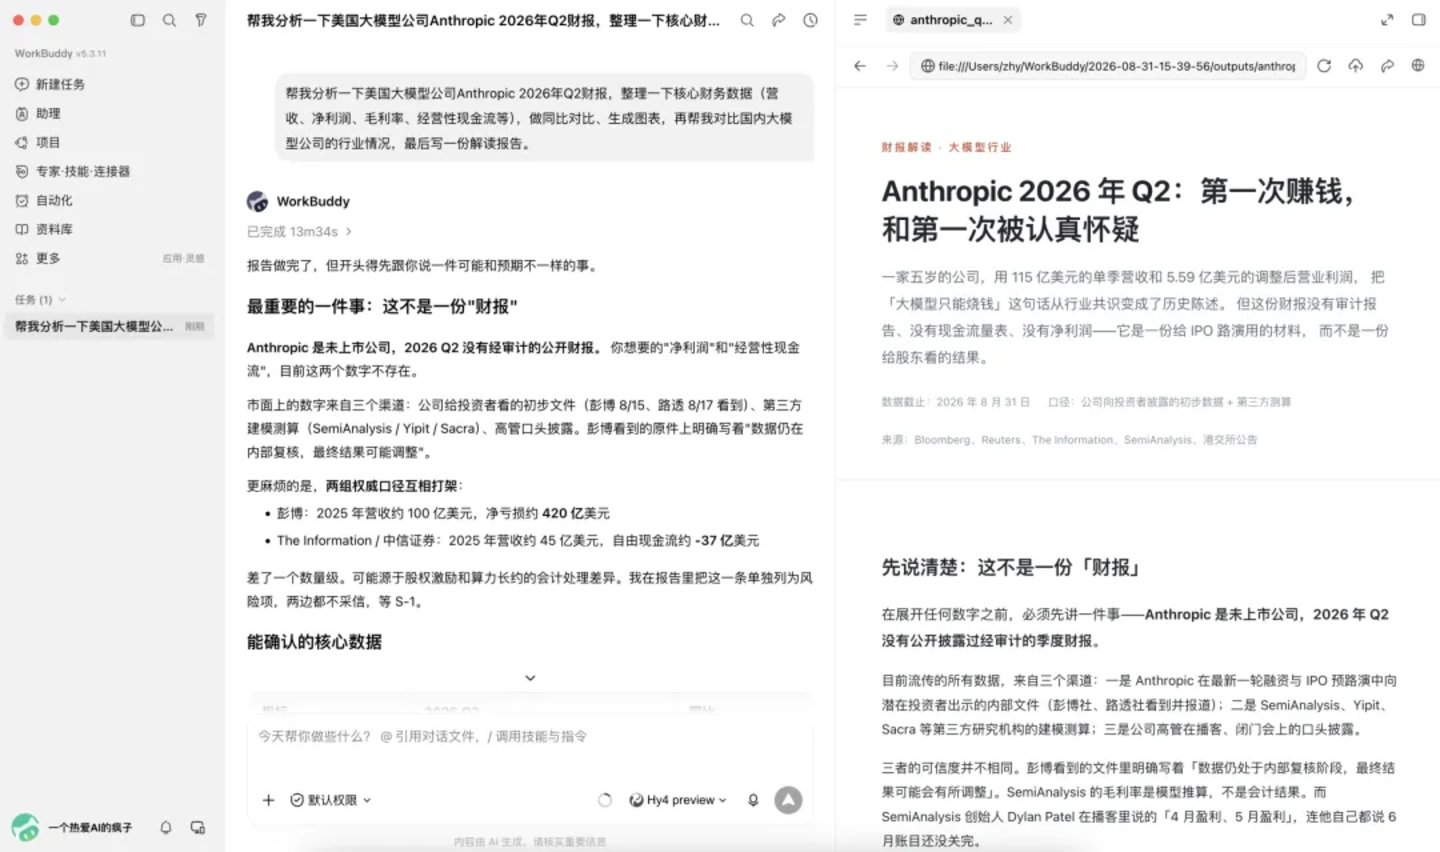This screenshot has height=852, width=1440.
Task: Select the task 帮我分析一下美国大模型公... in sidebar
Action: [109, 326]
